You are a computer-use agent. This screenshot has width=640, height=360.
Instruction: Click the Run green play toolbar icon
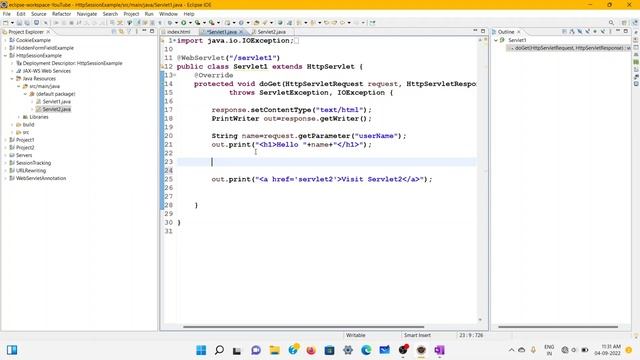(184, 23)
